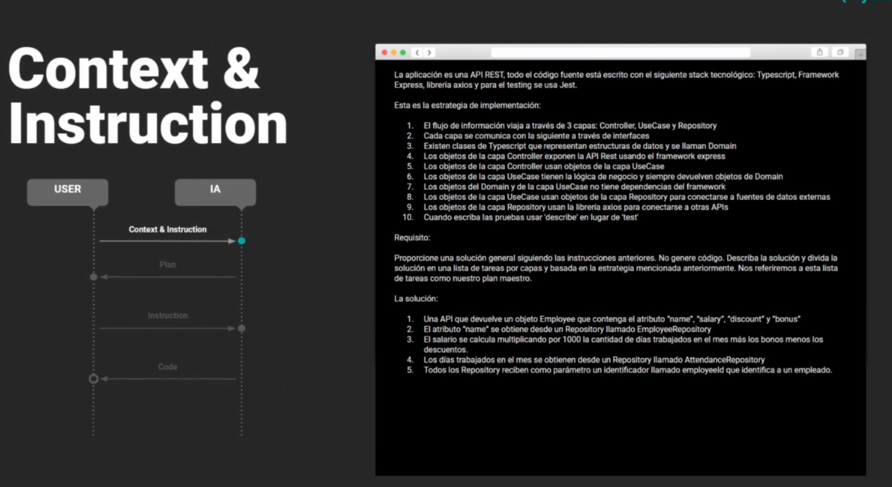This screenshot has height=487, width=892.
Task: Click the browser back arrow button
Action: (418, 52)
